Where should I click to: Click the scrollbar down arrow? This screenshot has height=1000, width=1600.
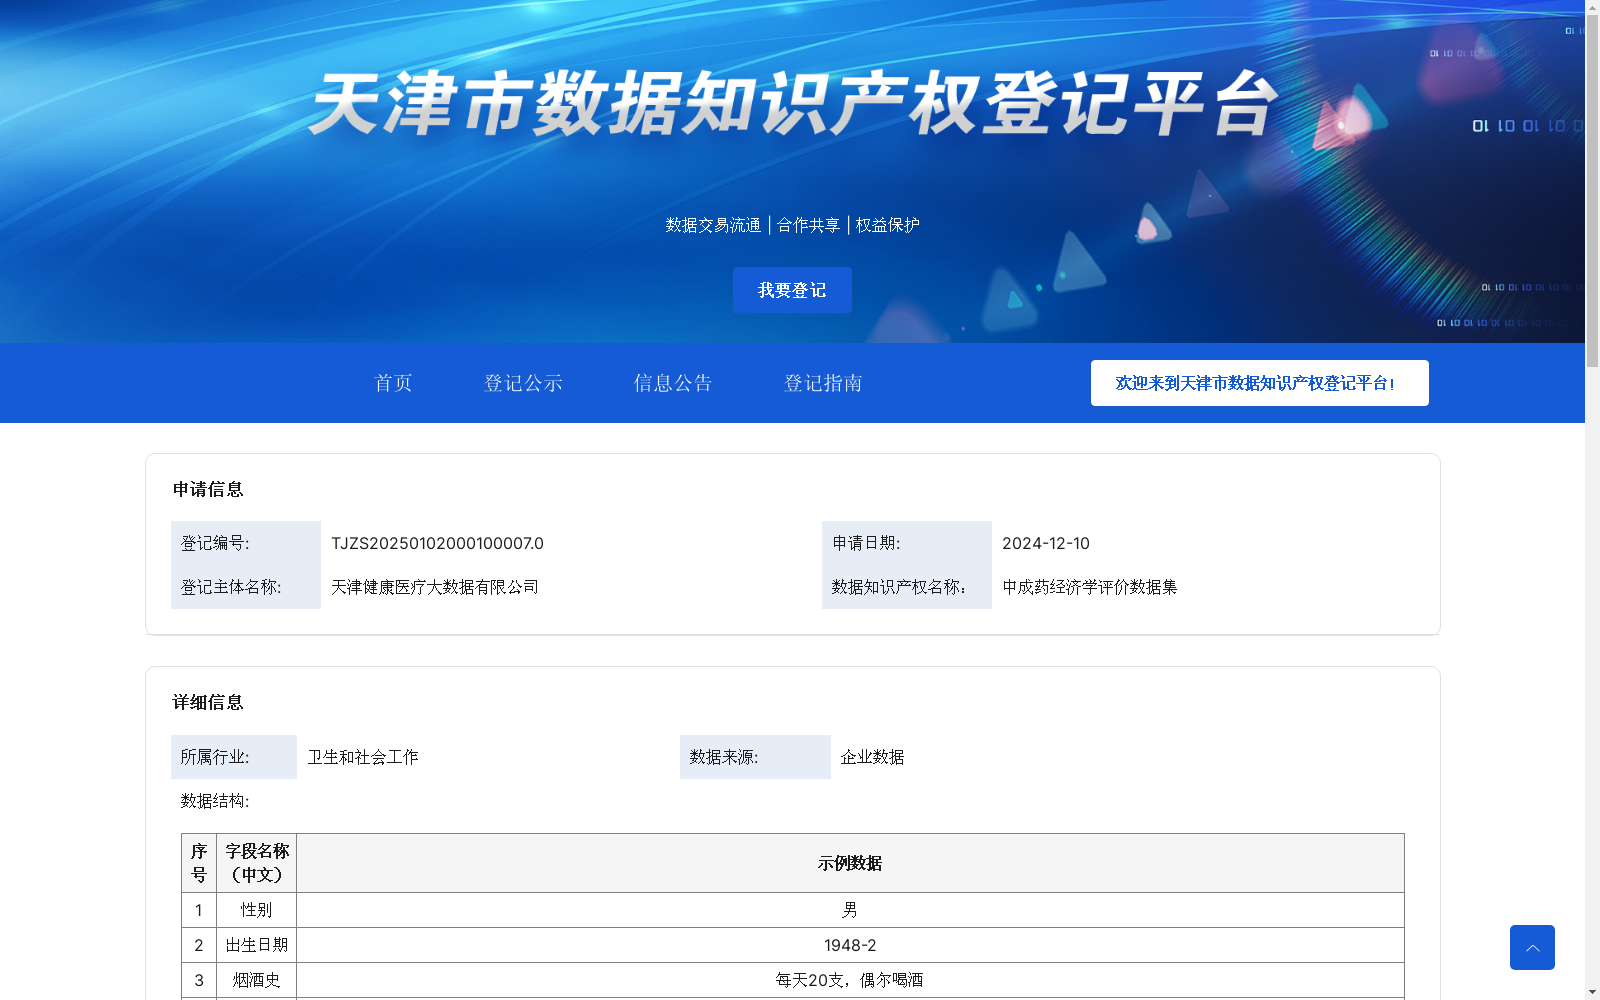coord(1592,993)
